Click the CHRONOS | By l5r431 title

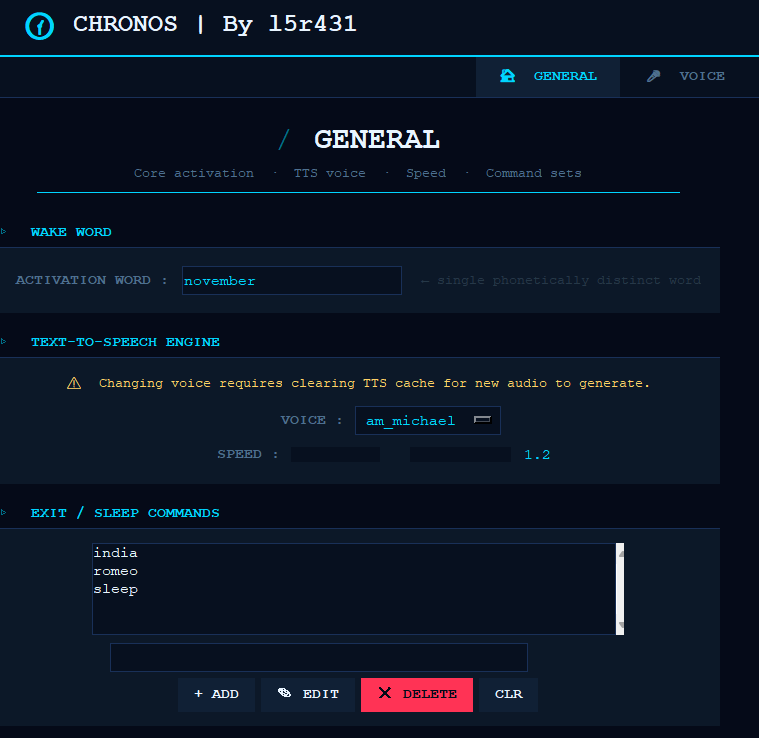point(215,24)
